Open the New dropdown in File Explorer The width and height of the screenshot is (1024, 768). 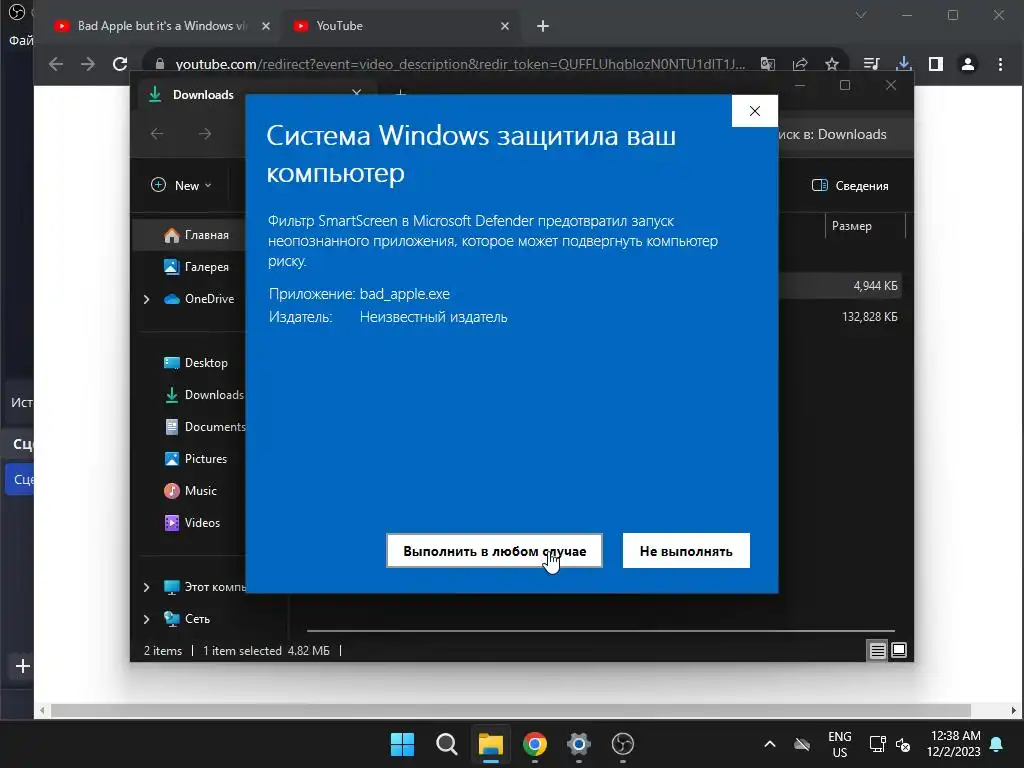coord(181,185)
